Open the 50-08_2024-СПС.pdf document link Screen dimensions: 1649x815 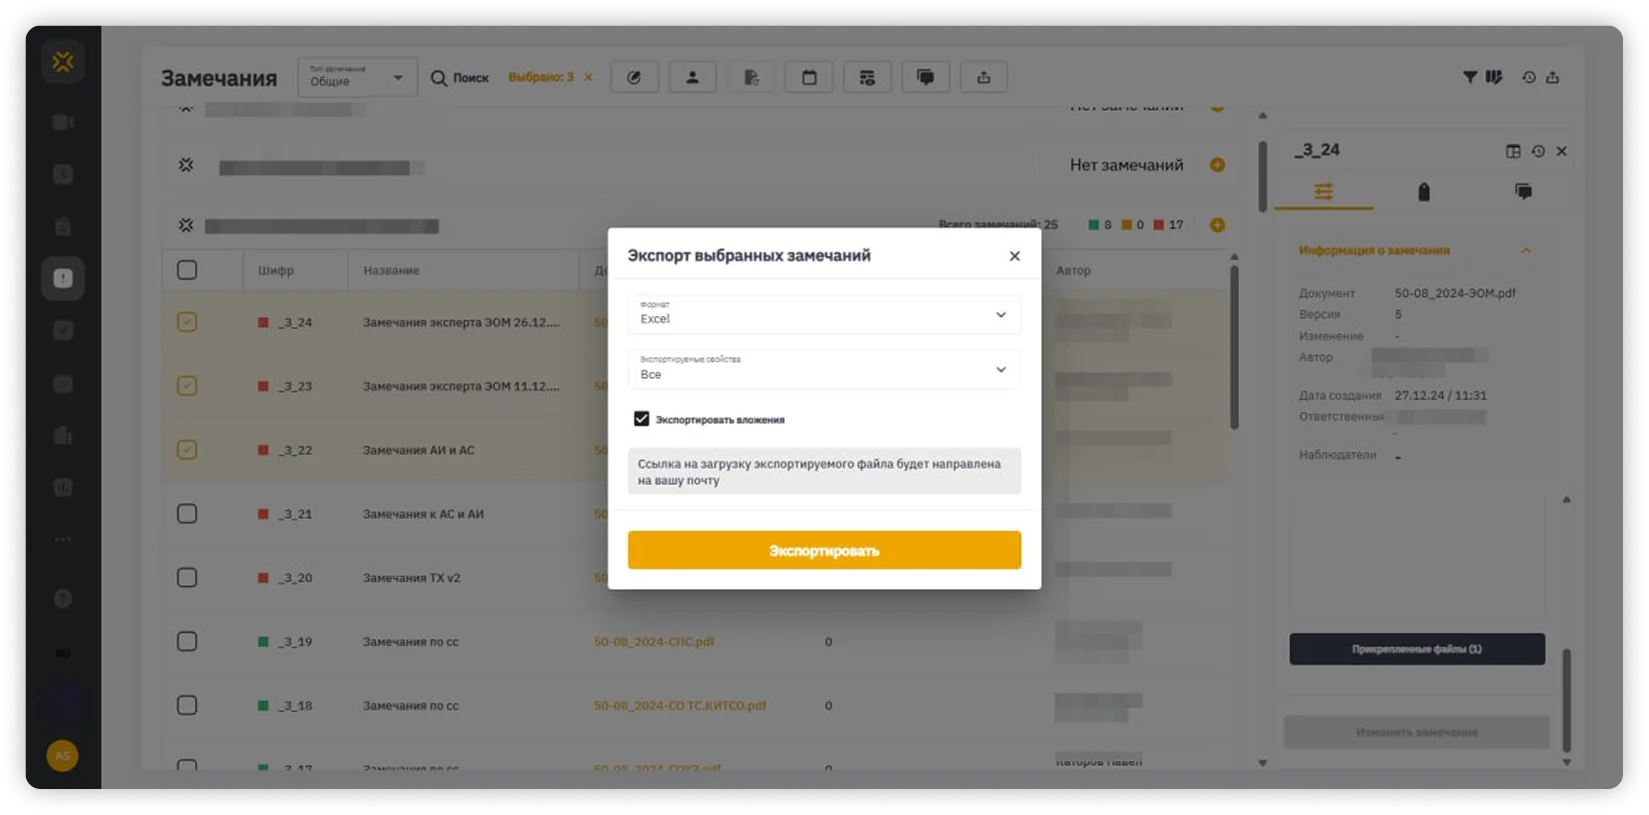654,642
